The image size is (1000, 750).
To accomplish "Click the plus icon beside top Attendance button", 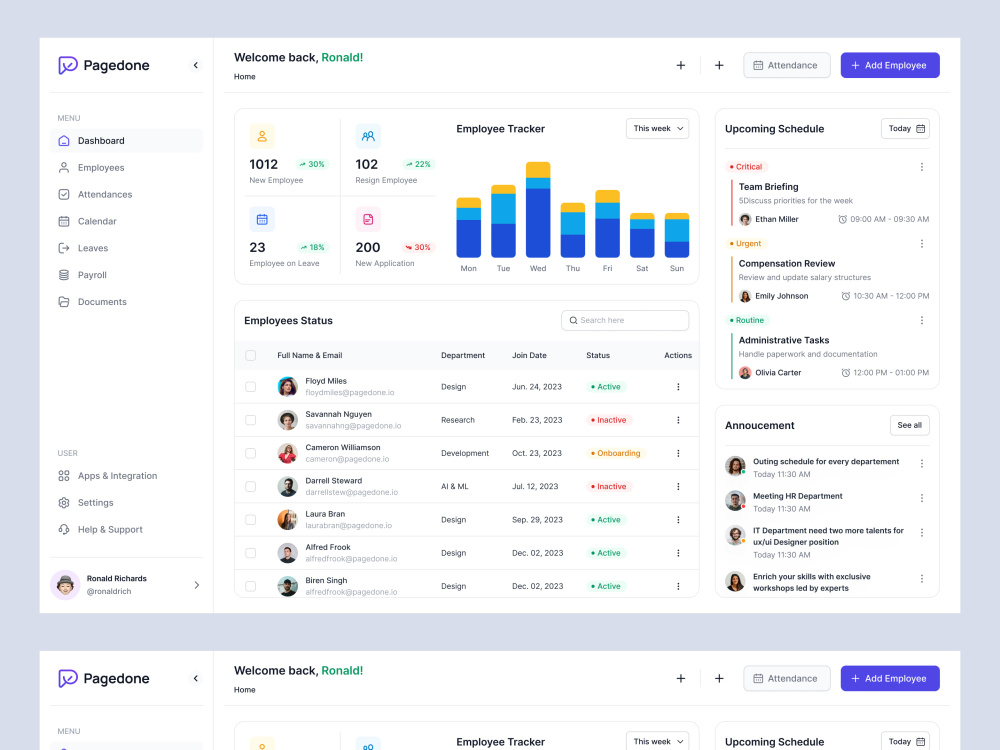I will pos(719,65).
